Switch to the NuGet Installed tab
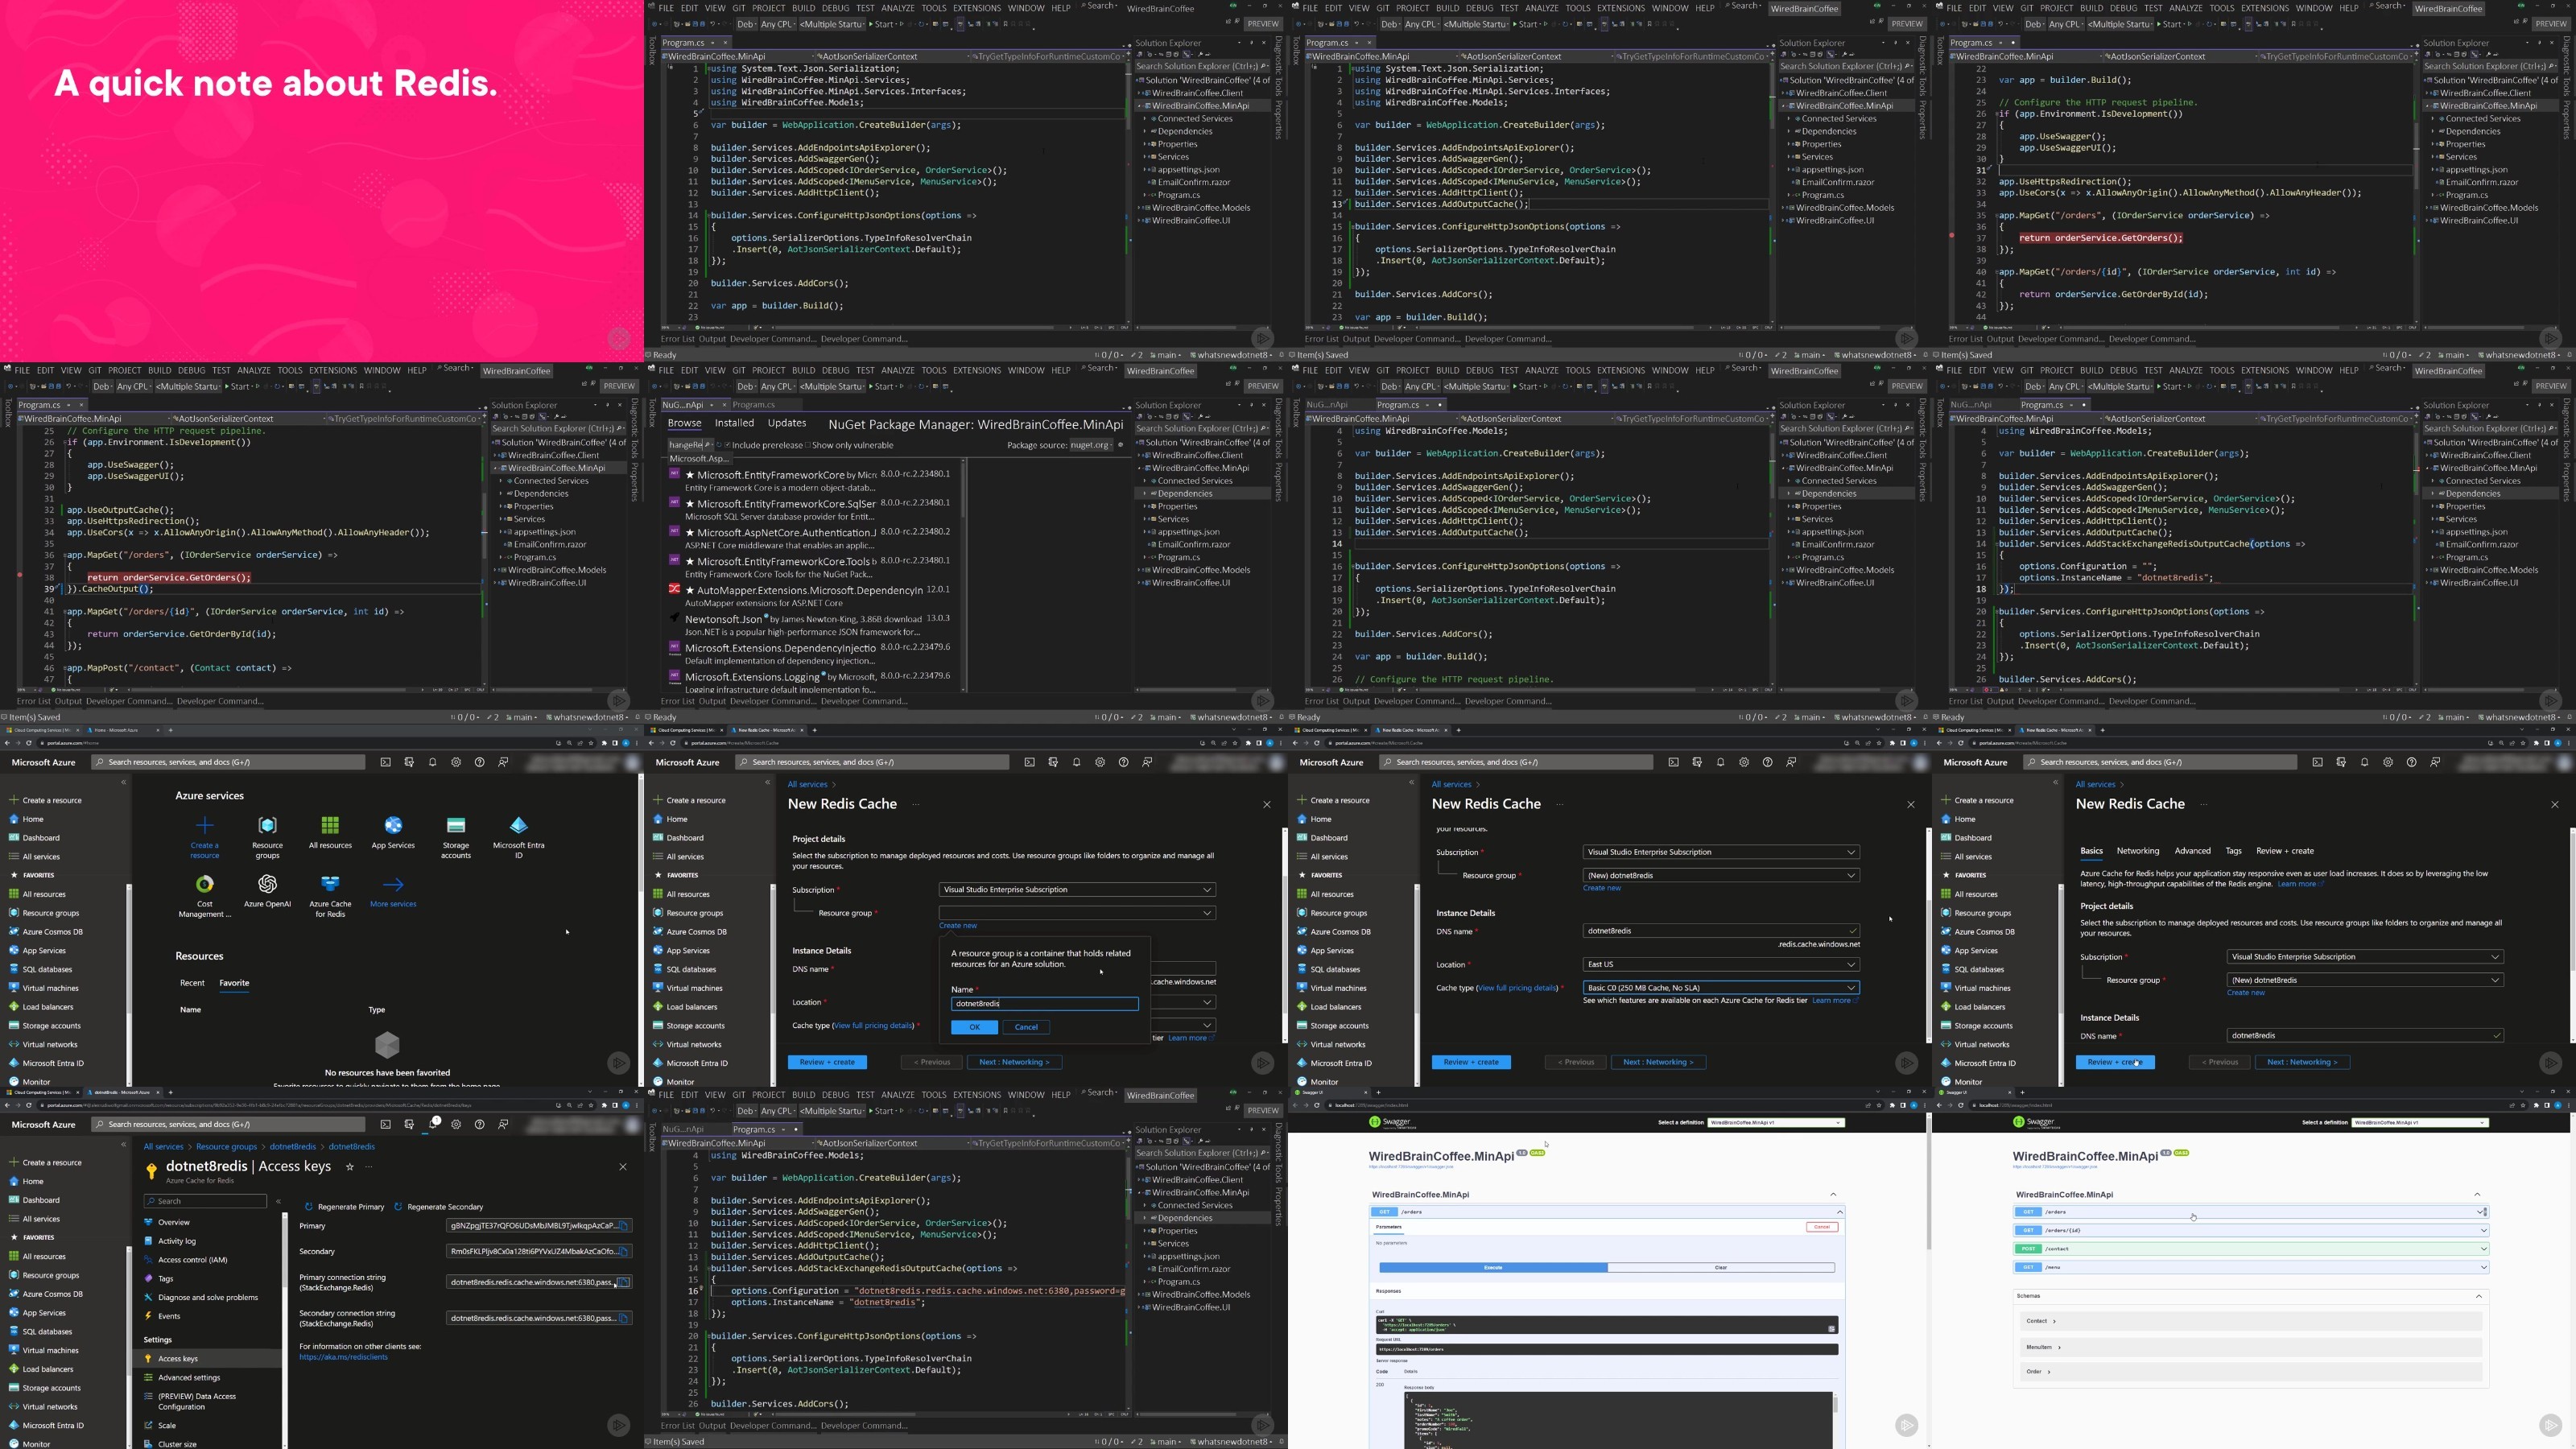The image size is (2576, 1449). pos(734,423)
